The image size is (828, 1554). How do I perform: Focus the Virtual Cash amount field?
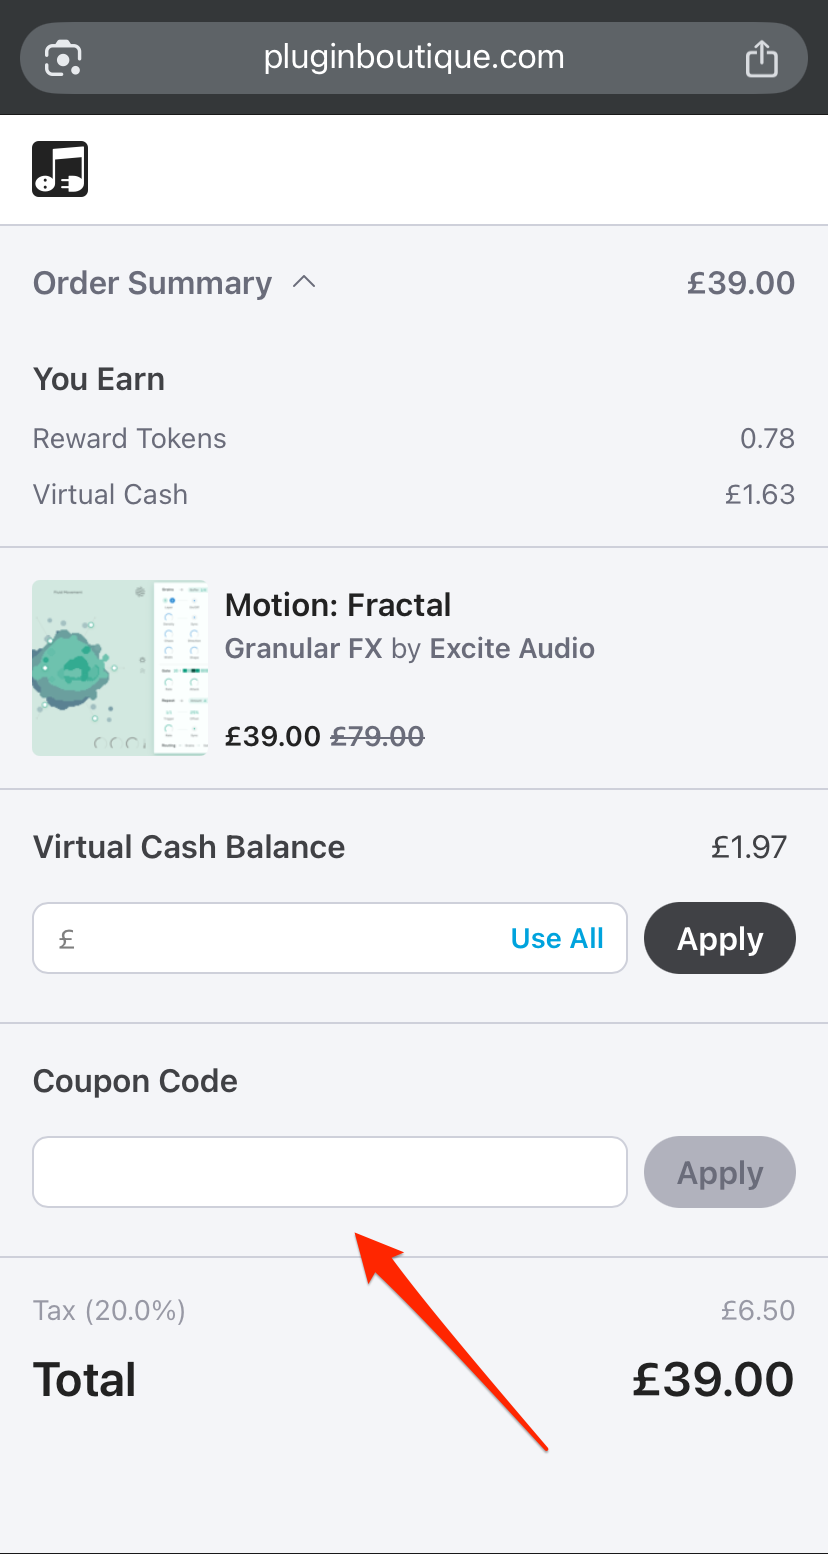tap(280, 939)
